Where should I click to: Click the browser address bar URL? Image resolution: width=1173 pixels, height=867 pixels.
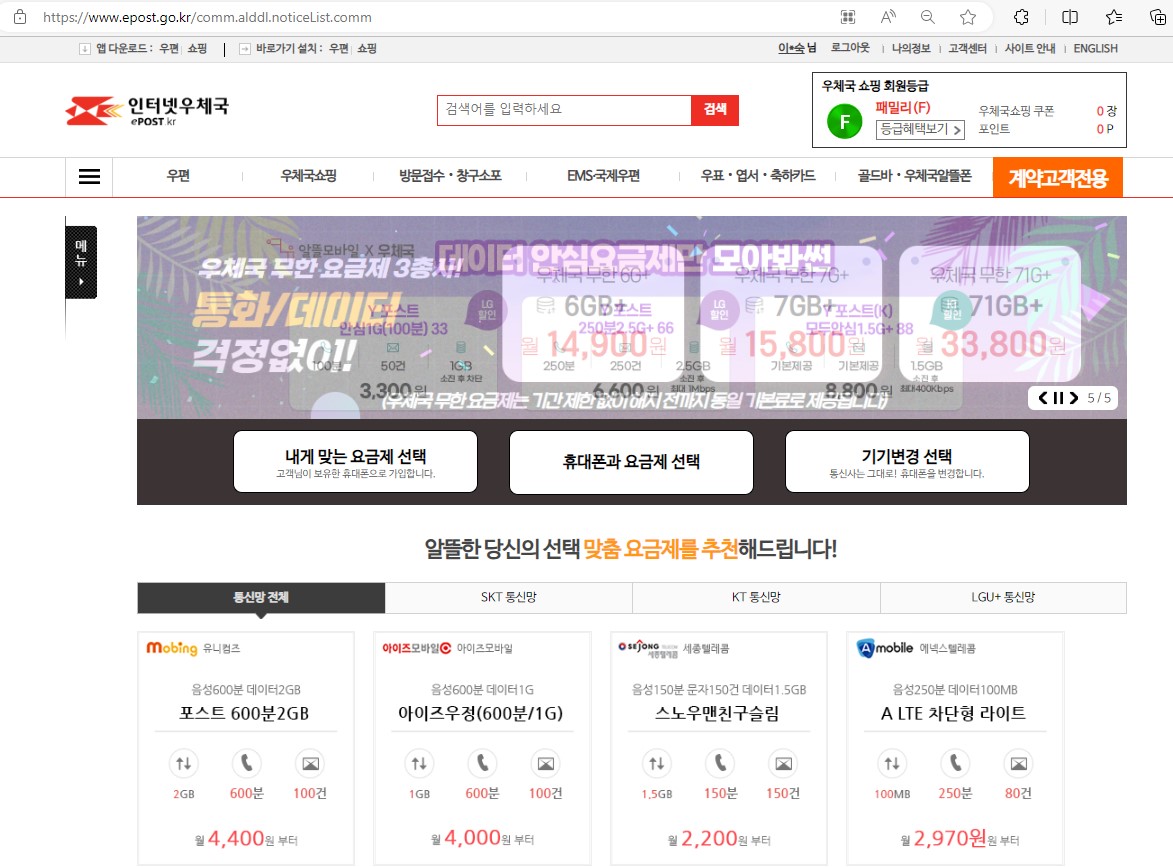click(x=207, y=16)
